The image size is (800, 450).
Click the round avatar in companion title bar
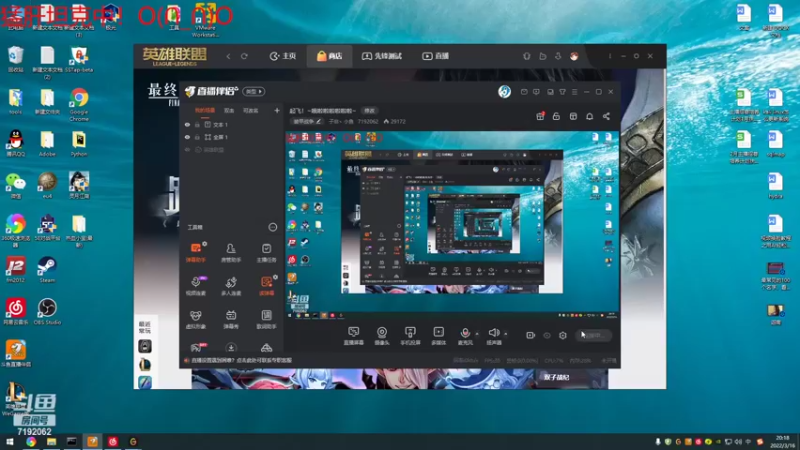pyautogui.click(x=505, y=91)
